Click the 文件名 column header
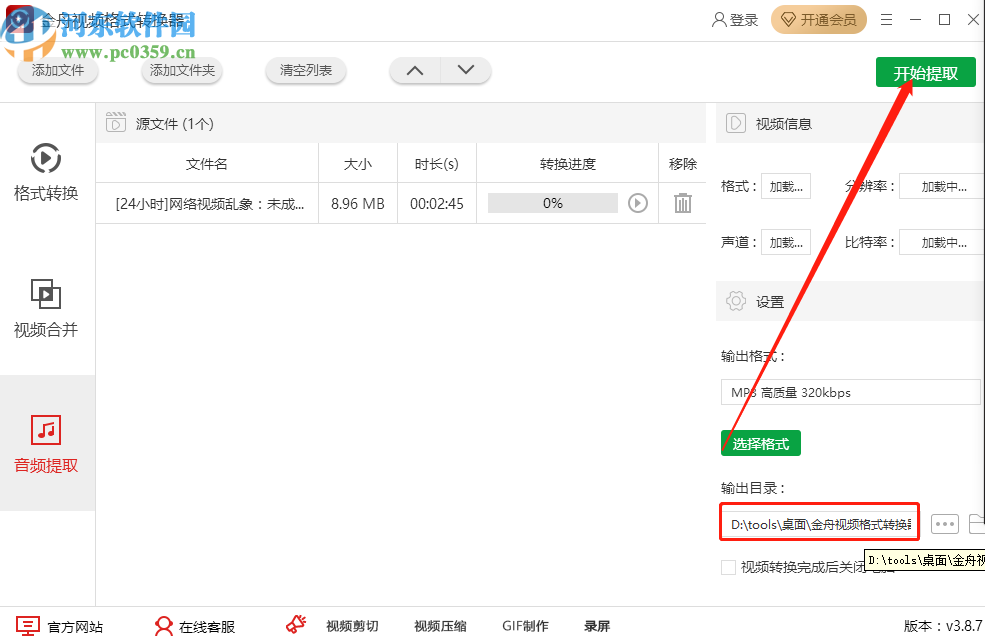 pos(207,164)
